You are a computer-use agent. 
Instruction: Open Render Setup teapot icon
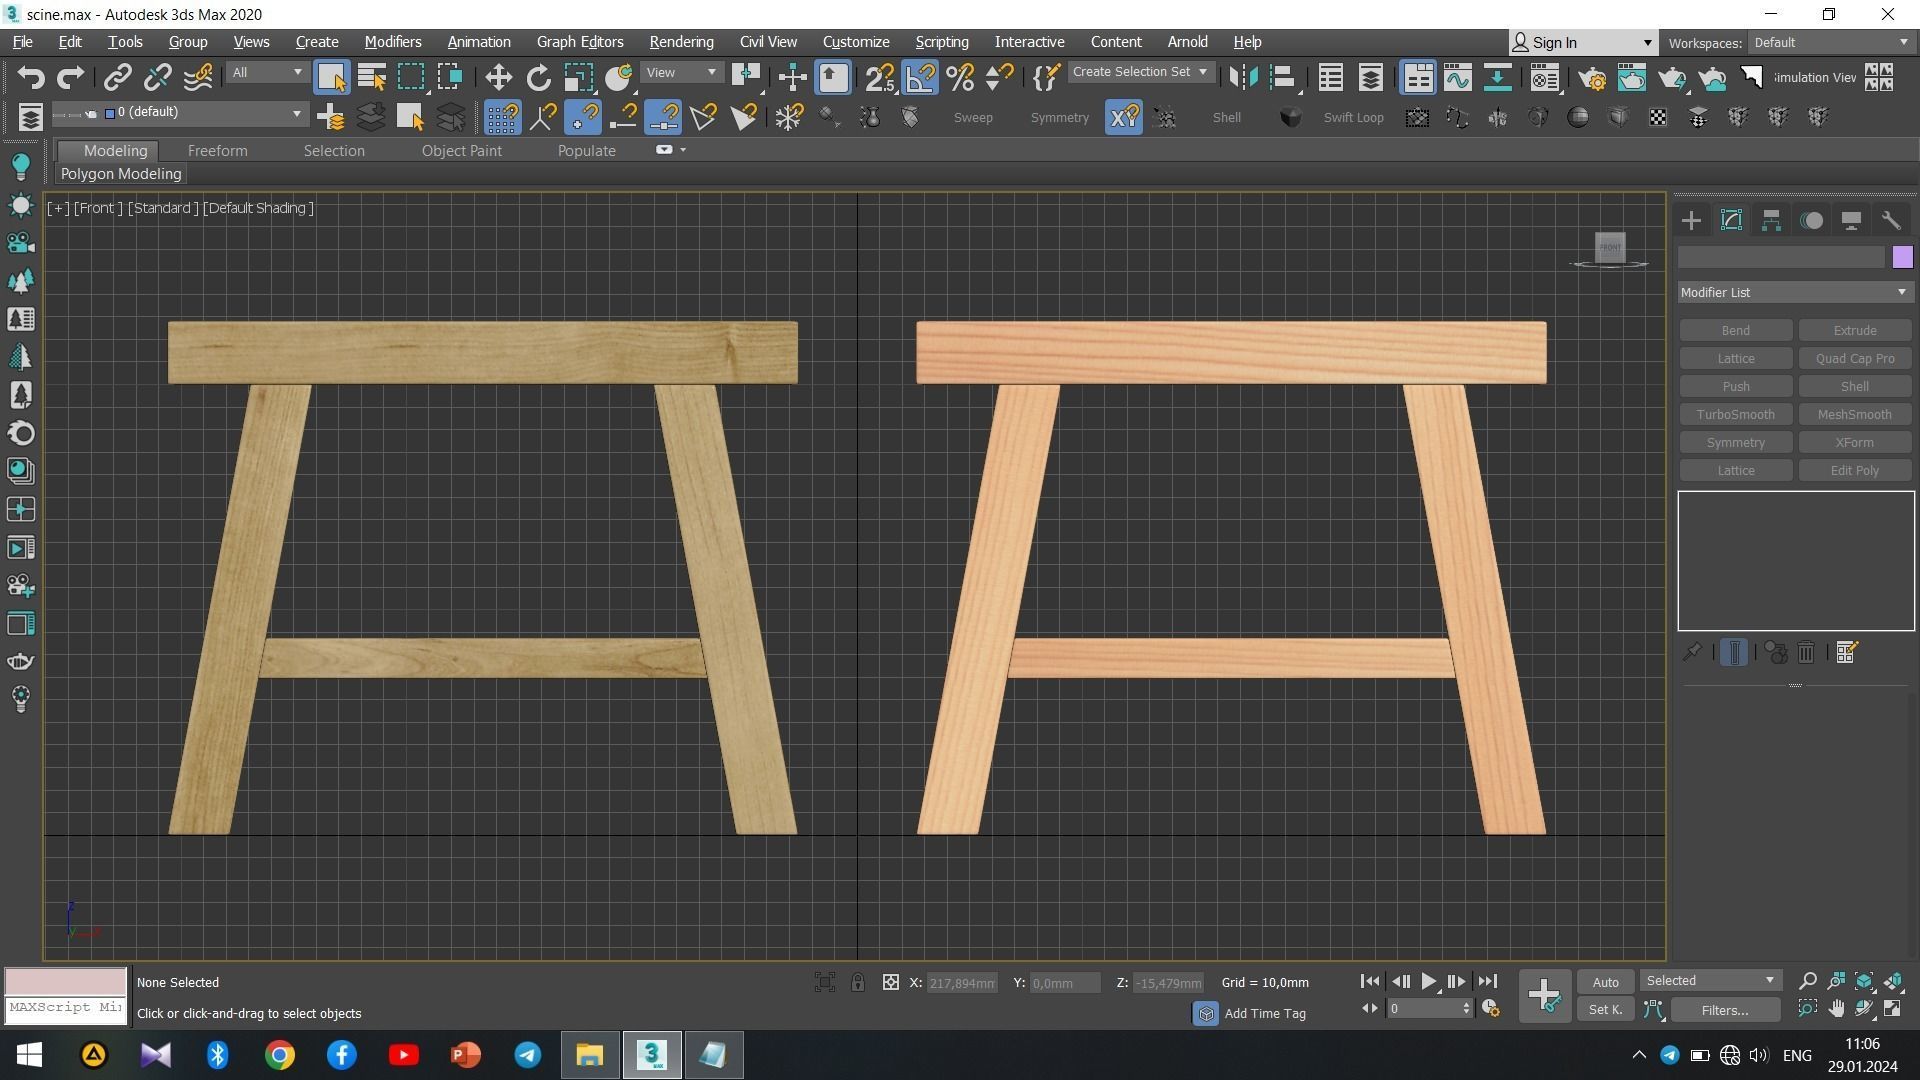click(1592, 77)
